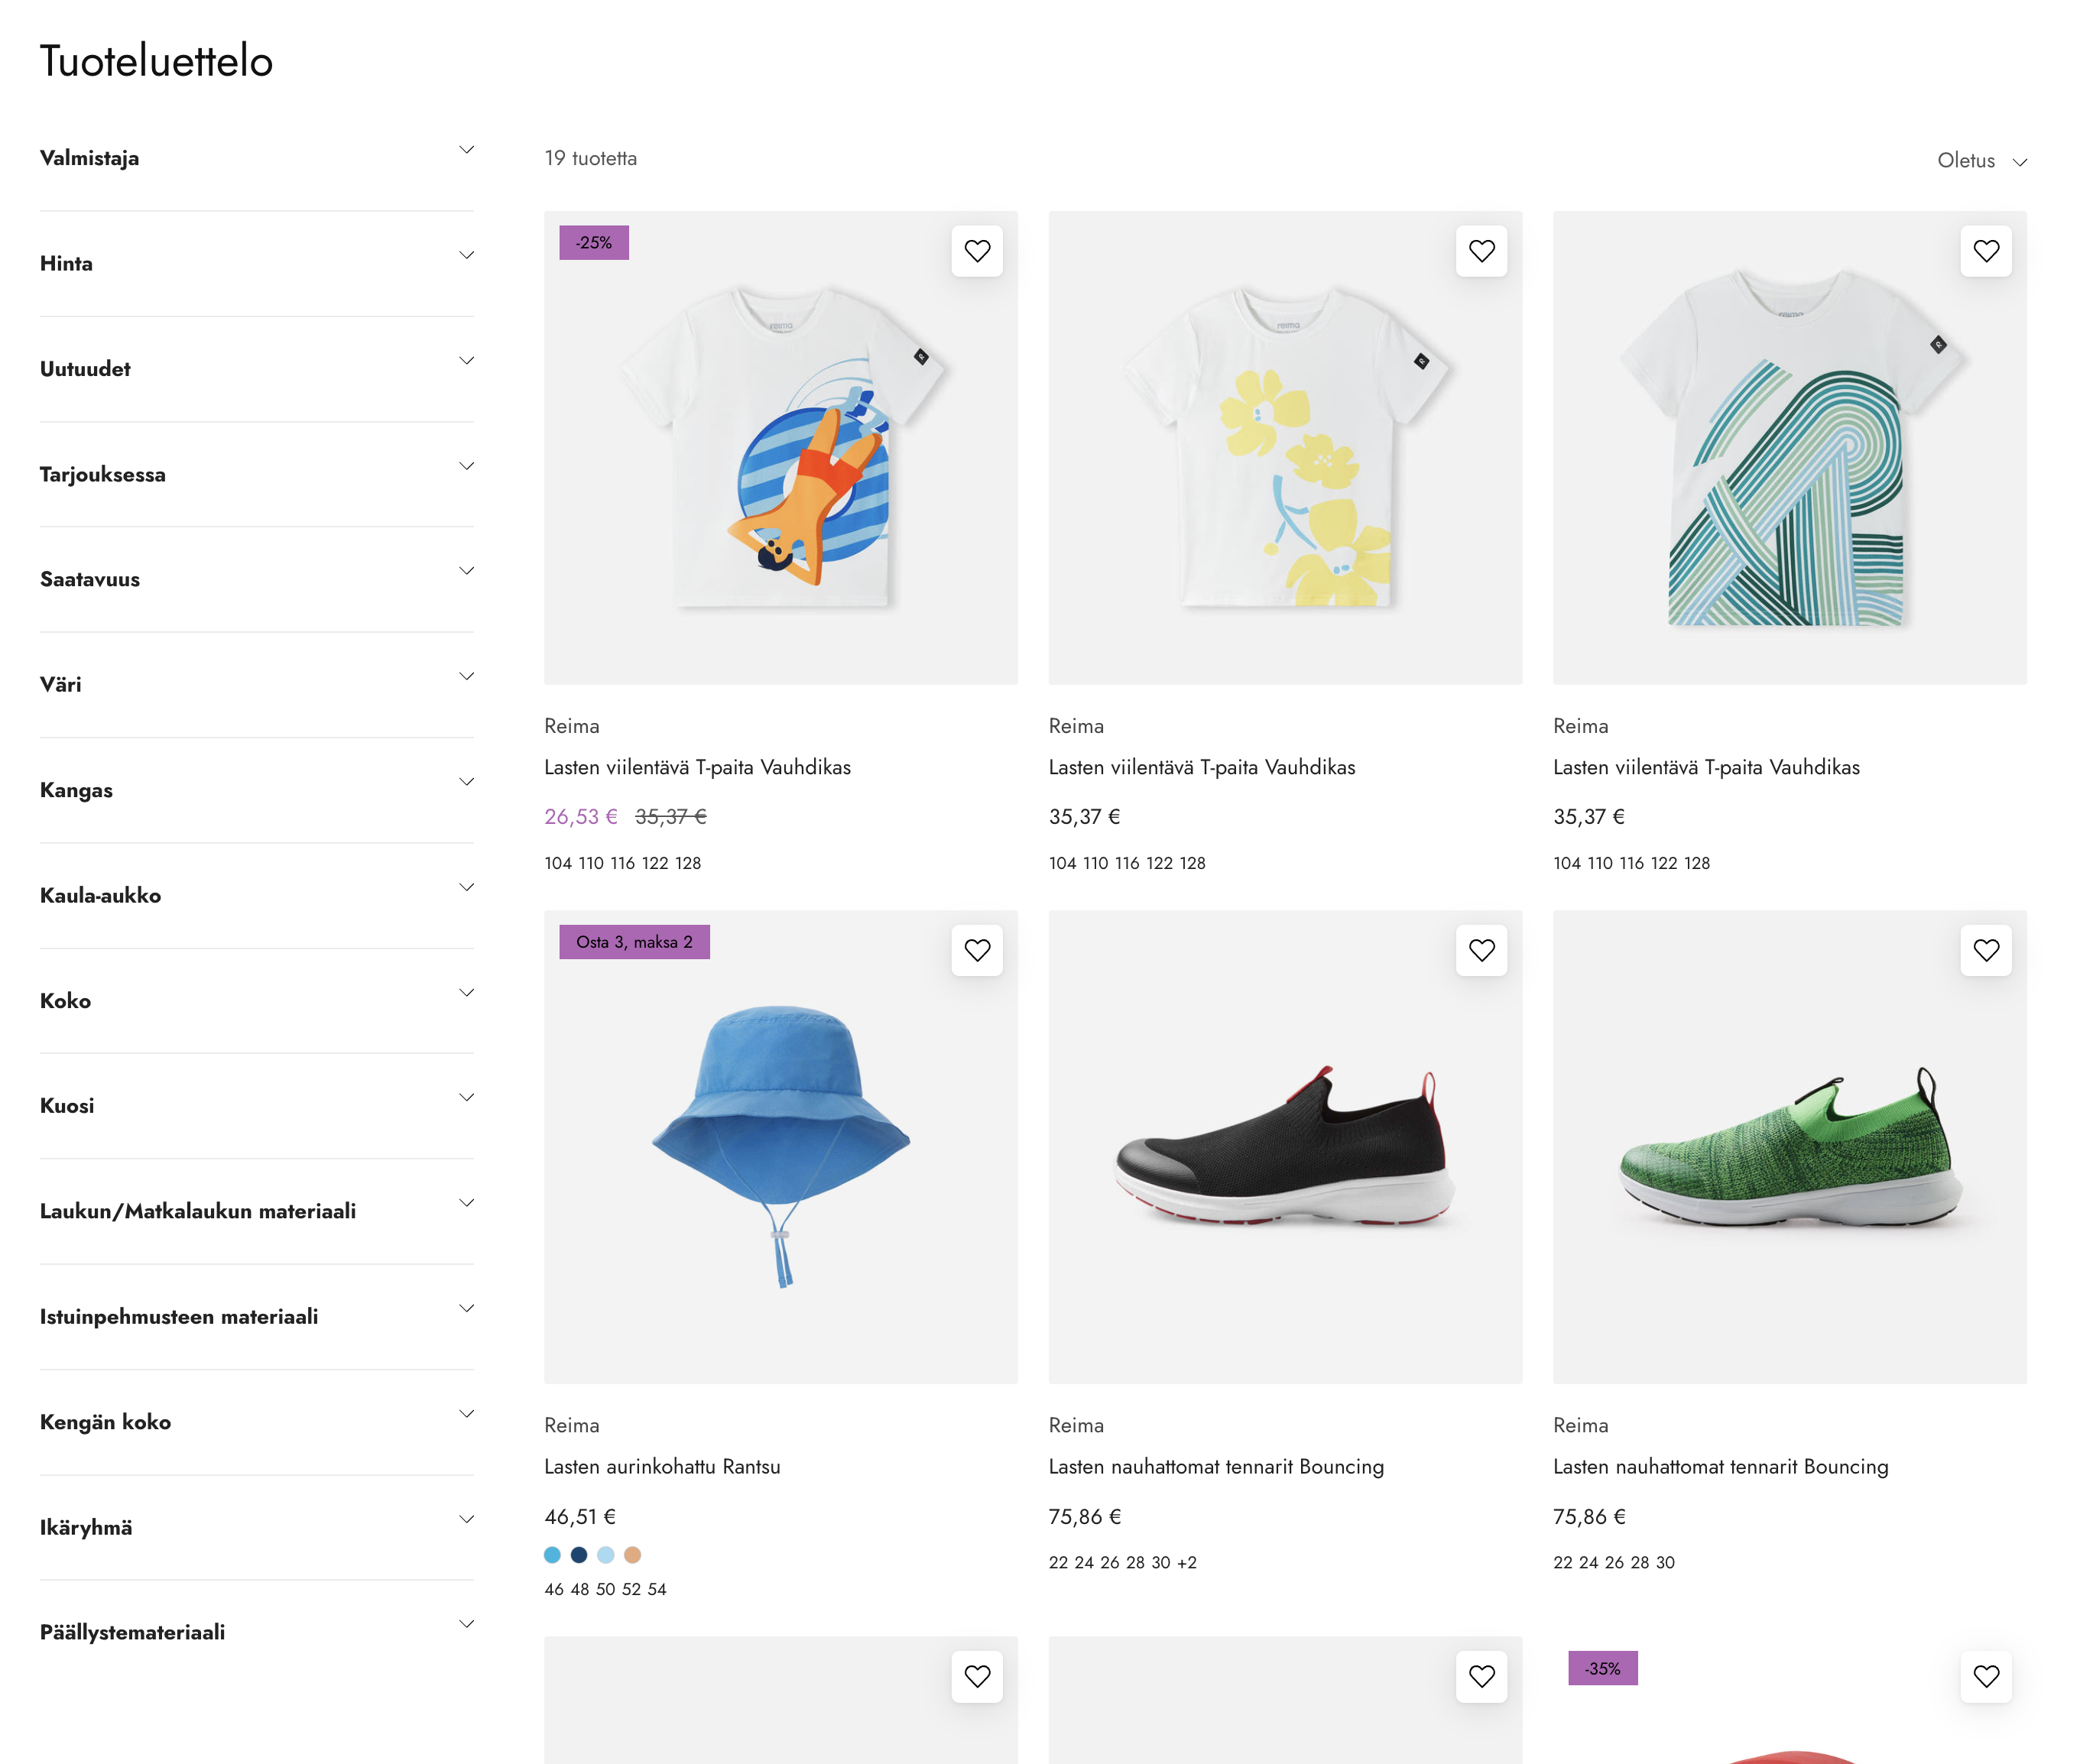The width and height of the screenshot is (2093, 1764).
Task: Expand Istuinpehmusteen materiaali filter
Action: [257, 1317]
